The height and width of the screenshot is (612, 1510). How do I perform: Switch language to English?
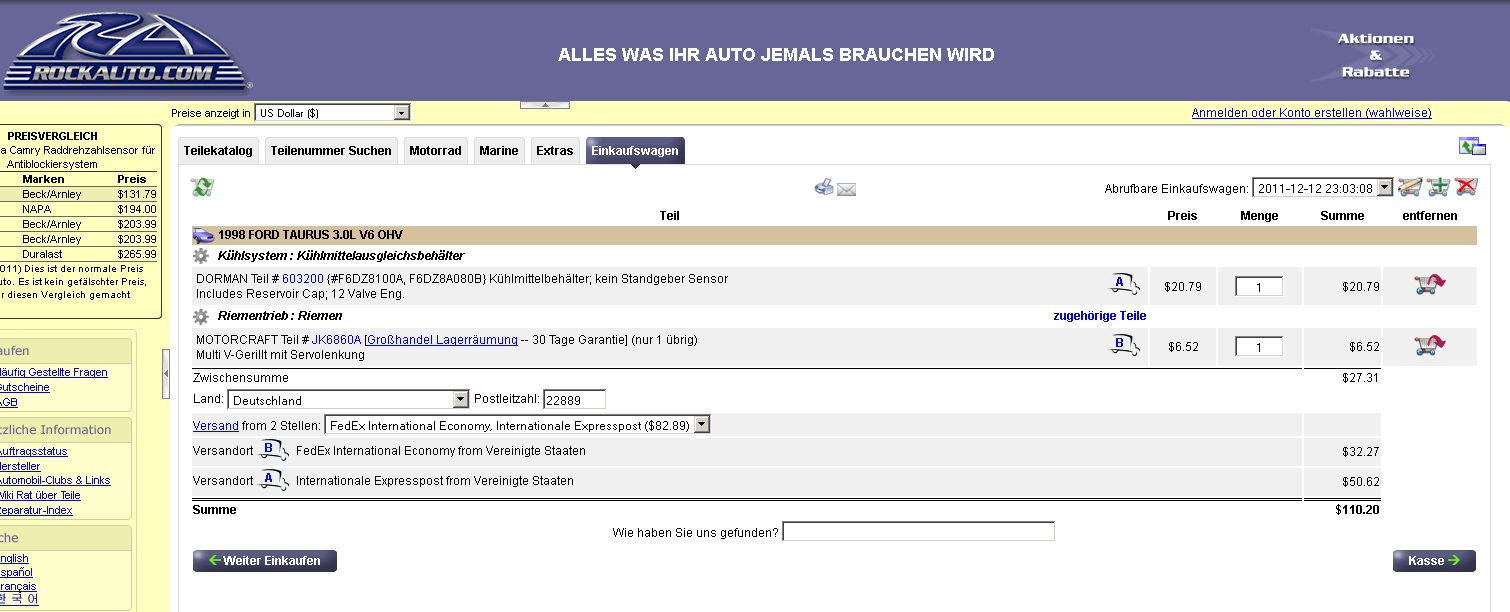14,559
